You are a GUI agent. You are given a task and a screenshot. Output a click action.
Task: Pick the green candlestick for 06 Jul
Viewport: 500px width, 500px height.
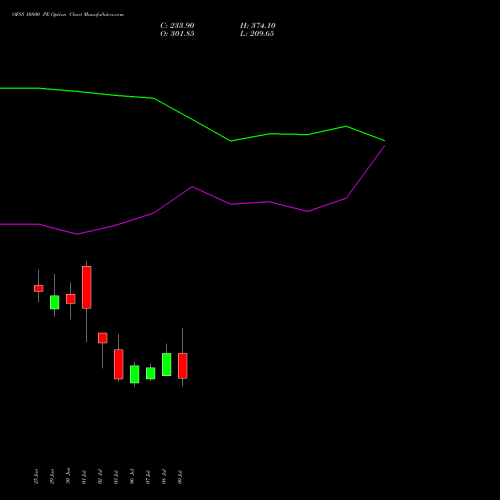(x=135, y=374)
